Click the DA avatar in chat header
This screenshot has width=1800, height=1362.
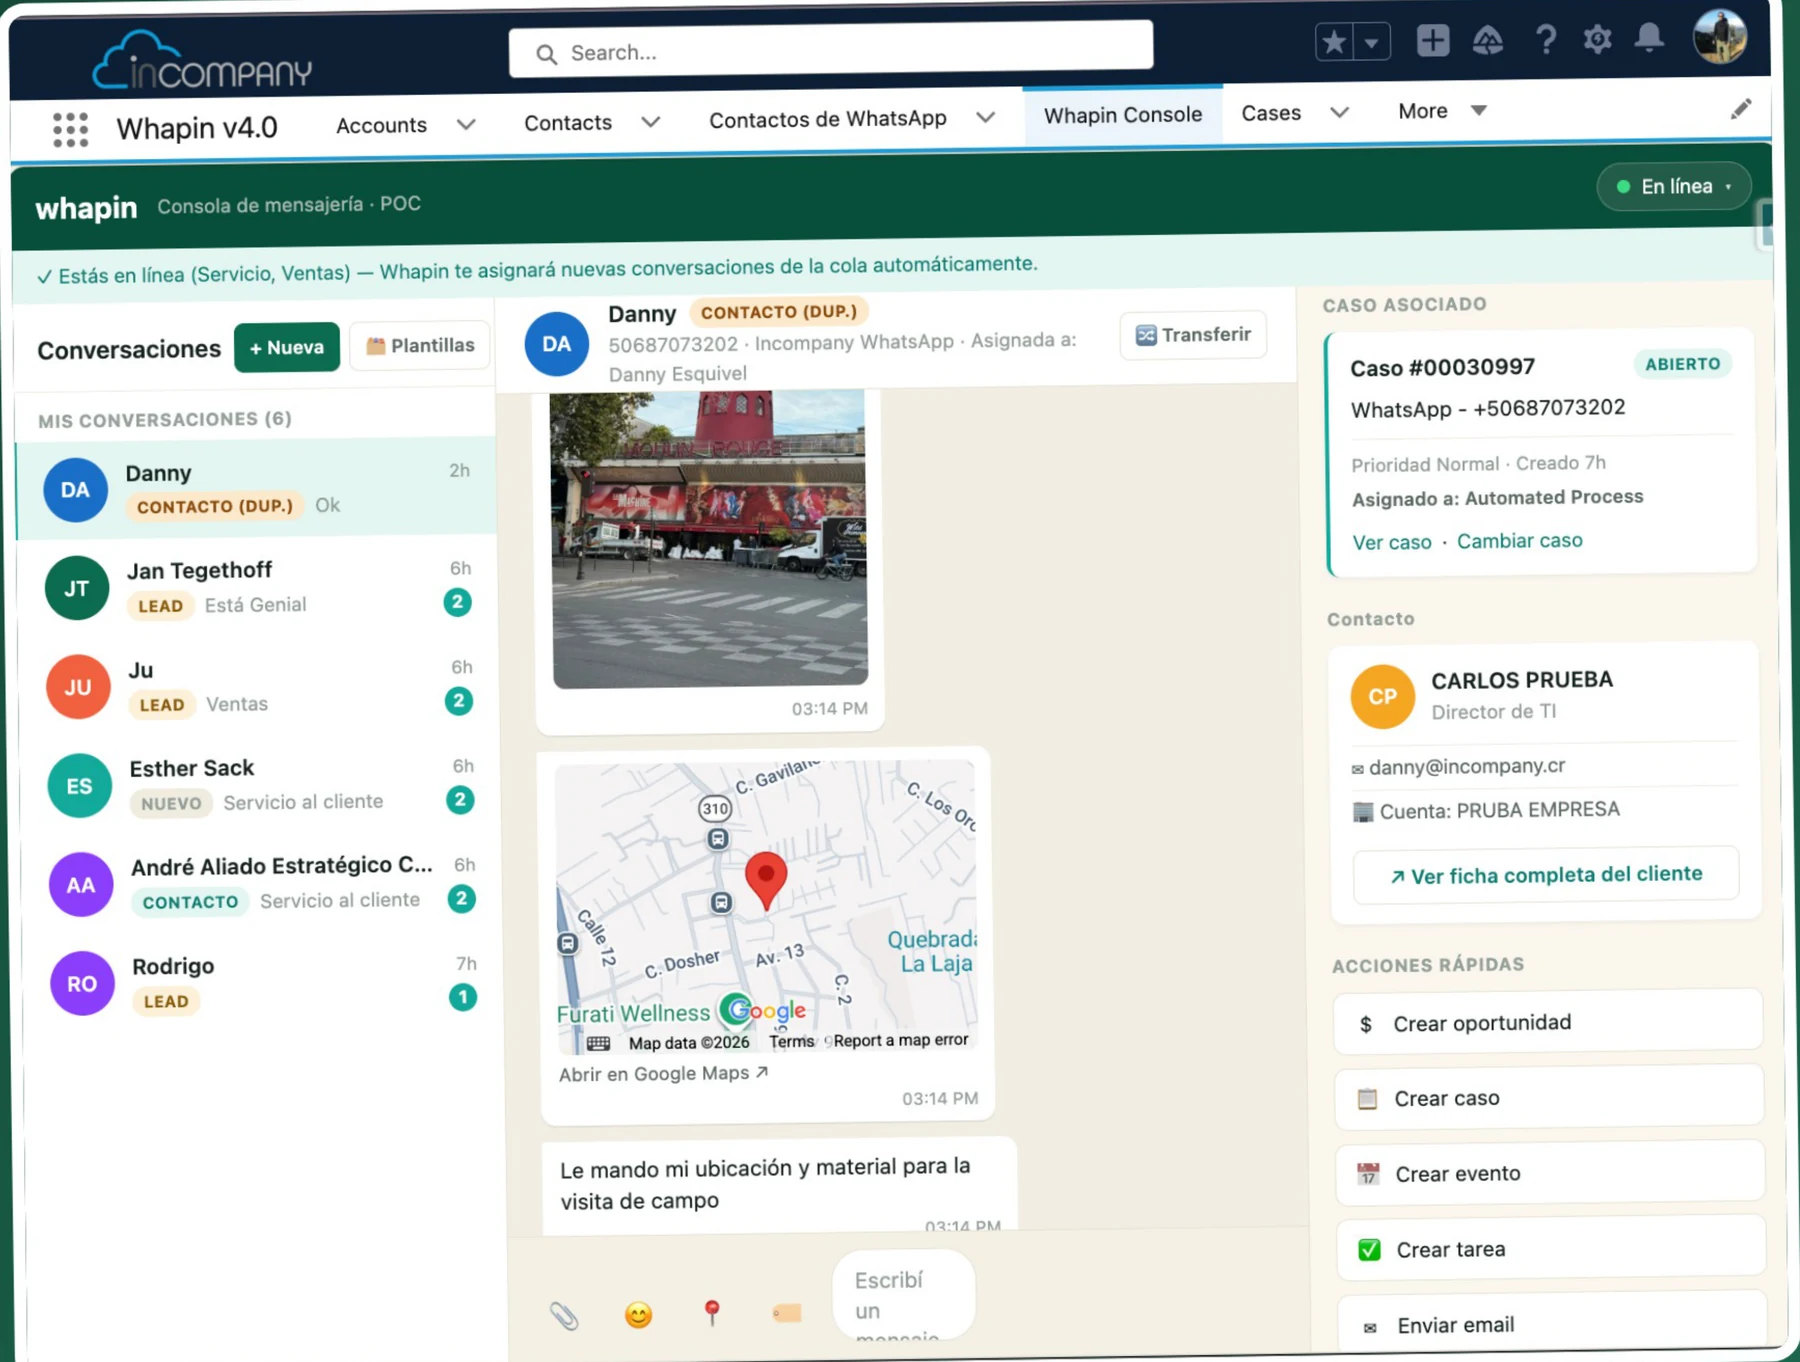coord(556,344)
